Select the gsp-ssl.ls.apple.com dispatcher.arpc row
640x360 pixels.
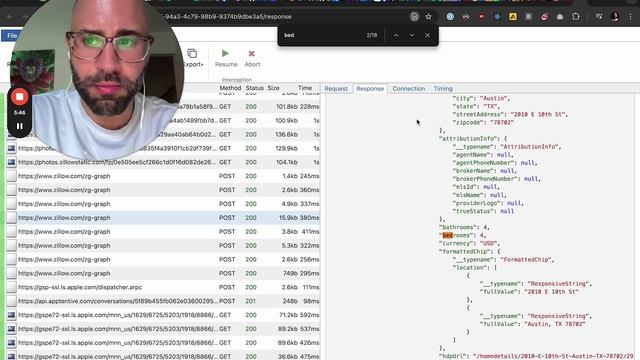coord(162,287)
